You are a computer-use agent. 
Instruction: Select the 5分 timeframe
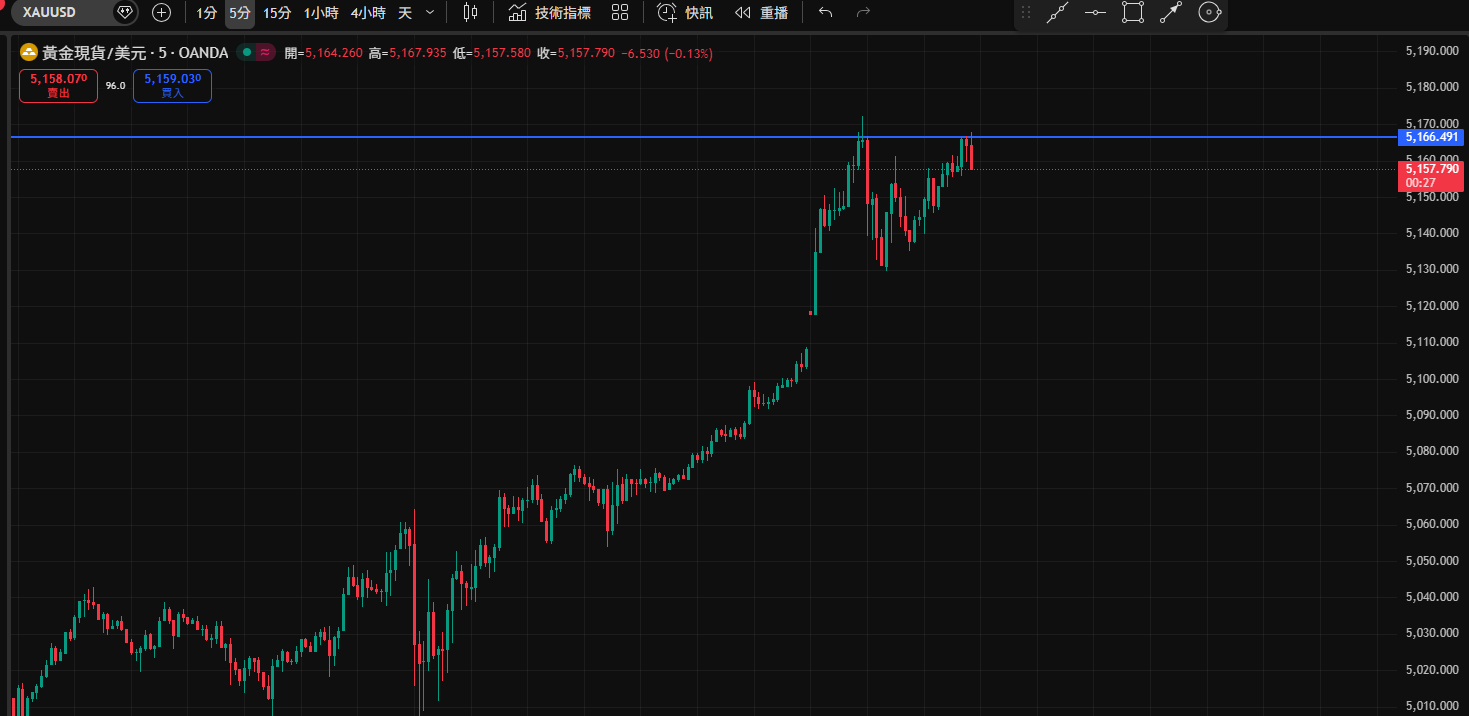(x=239, y=13)
